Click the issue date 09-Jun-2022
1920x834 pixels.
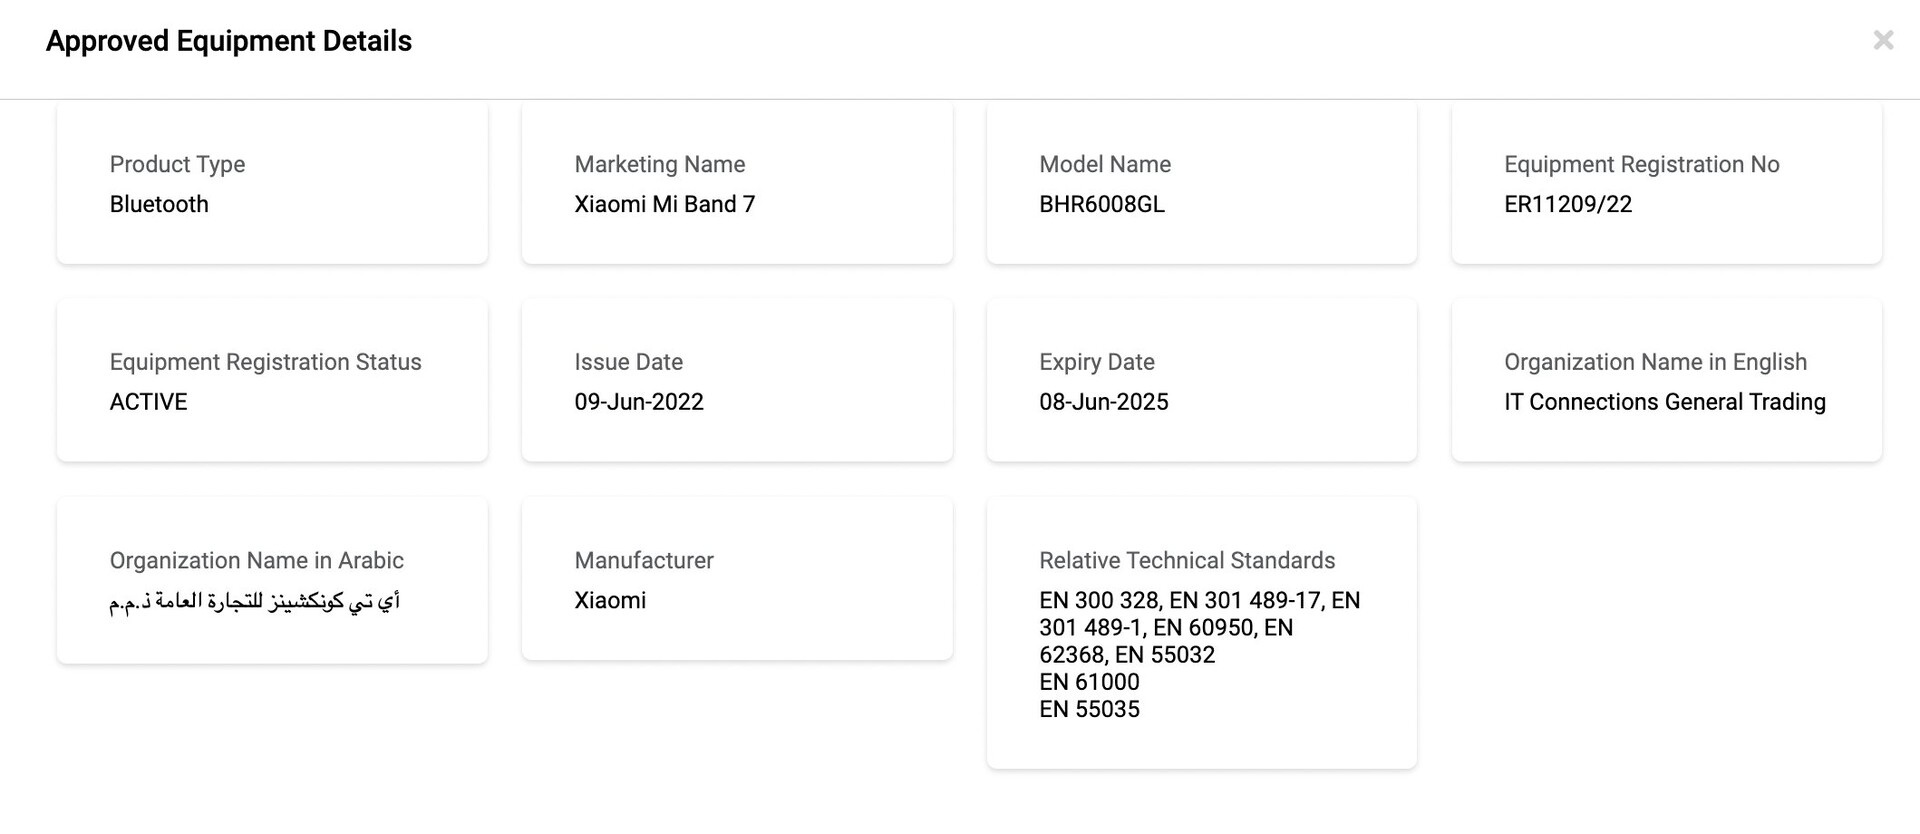pos(638,402)
